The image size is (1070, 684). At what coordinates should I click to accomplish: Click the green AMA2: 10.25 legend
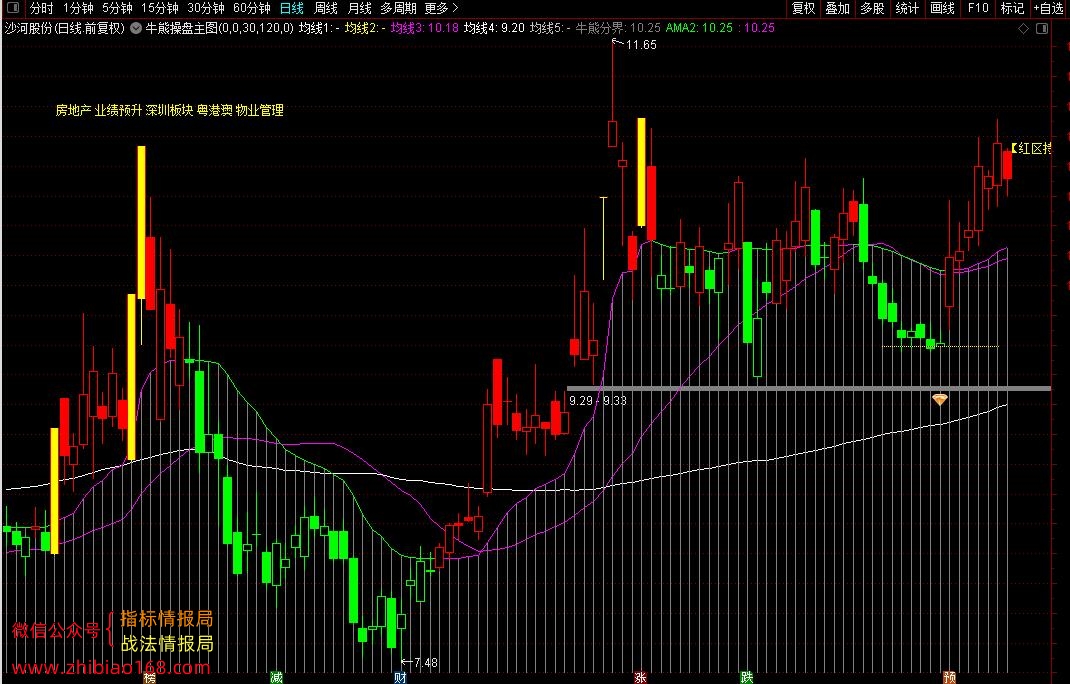coord(699,28)
